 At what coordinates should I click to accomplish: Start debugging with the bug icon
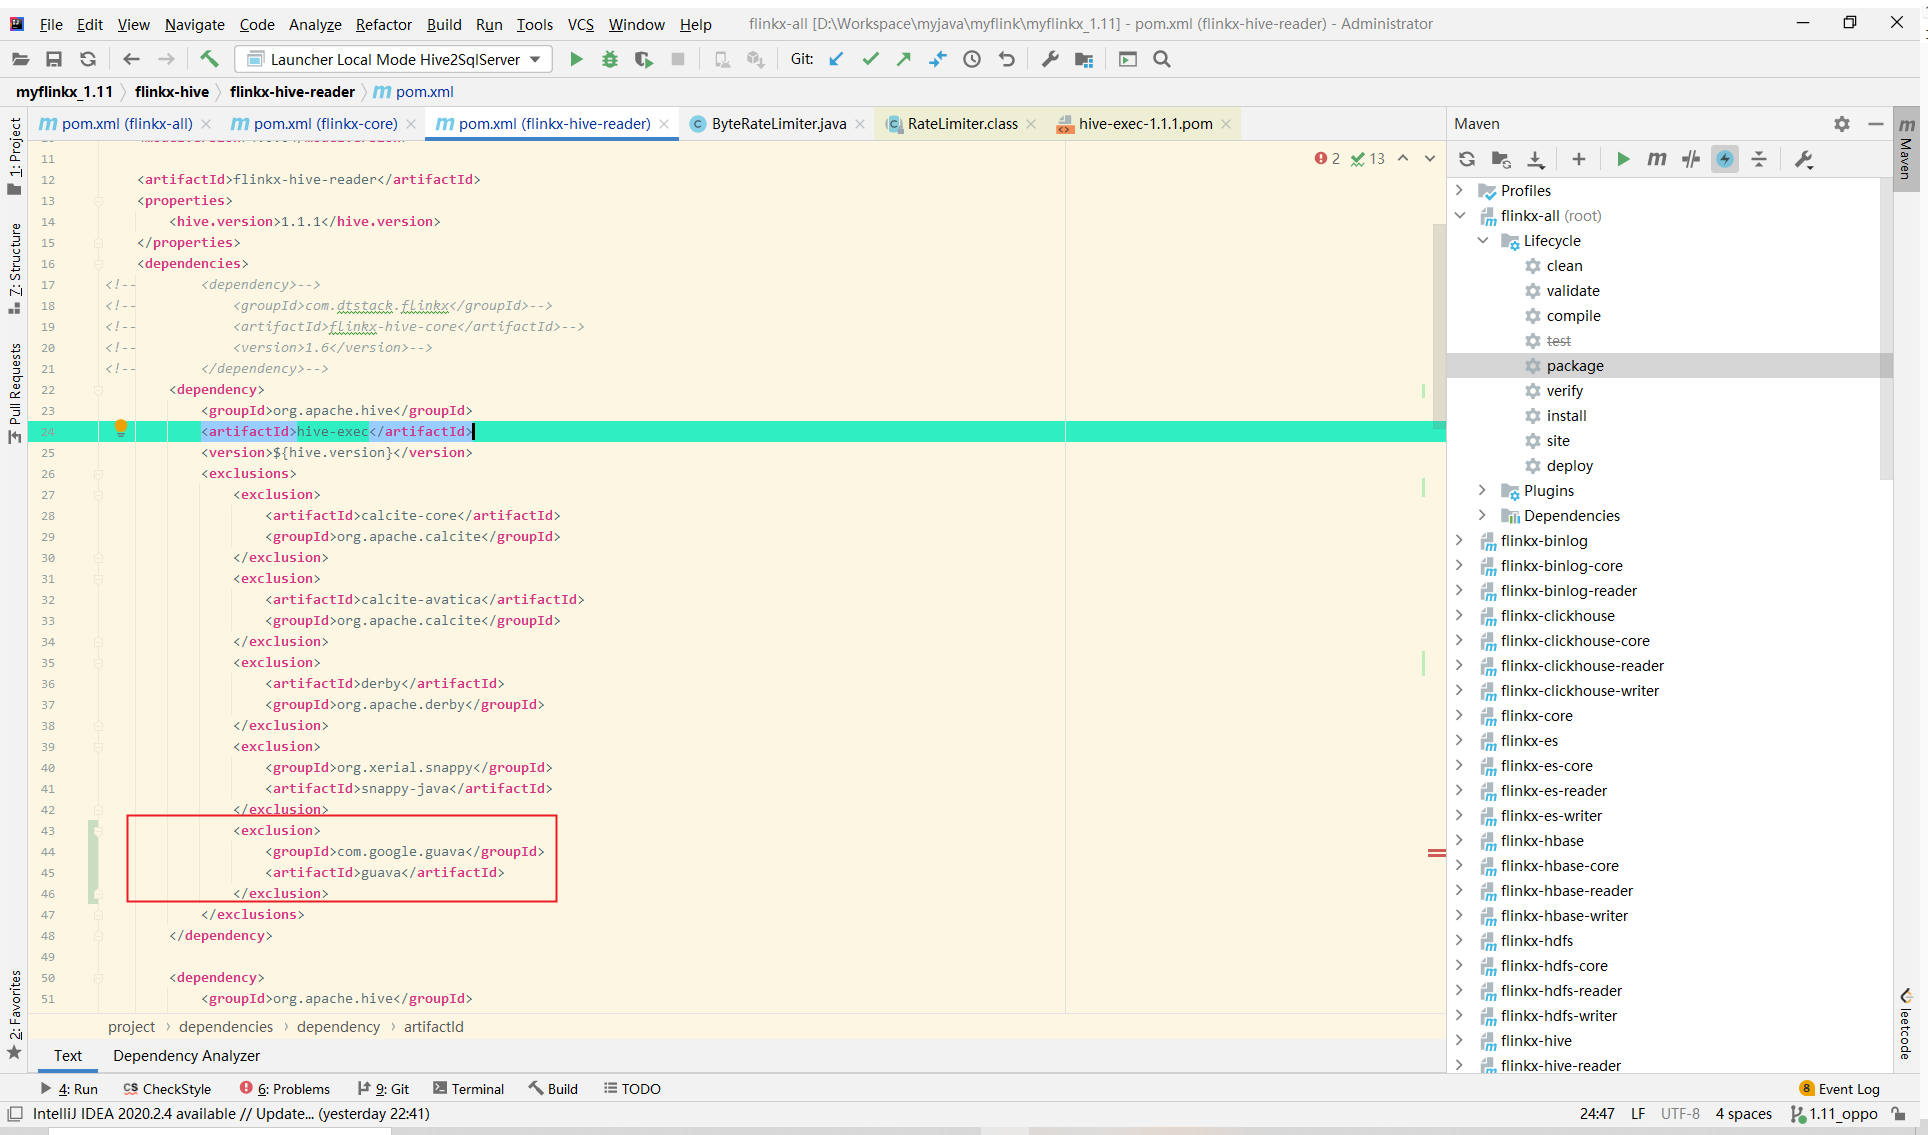(610, 60)
